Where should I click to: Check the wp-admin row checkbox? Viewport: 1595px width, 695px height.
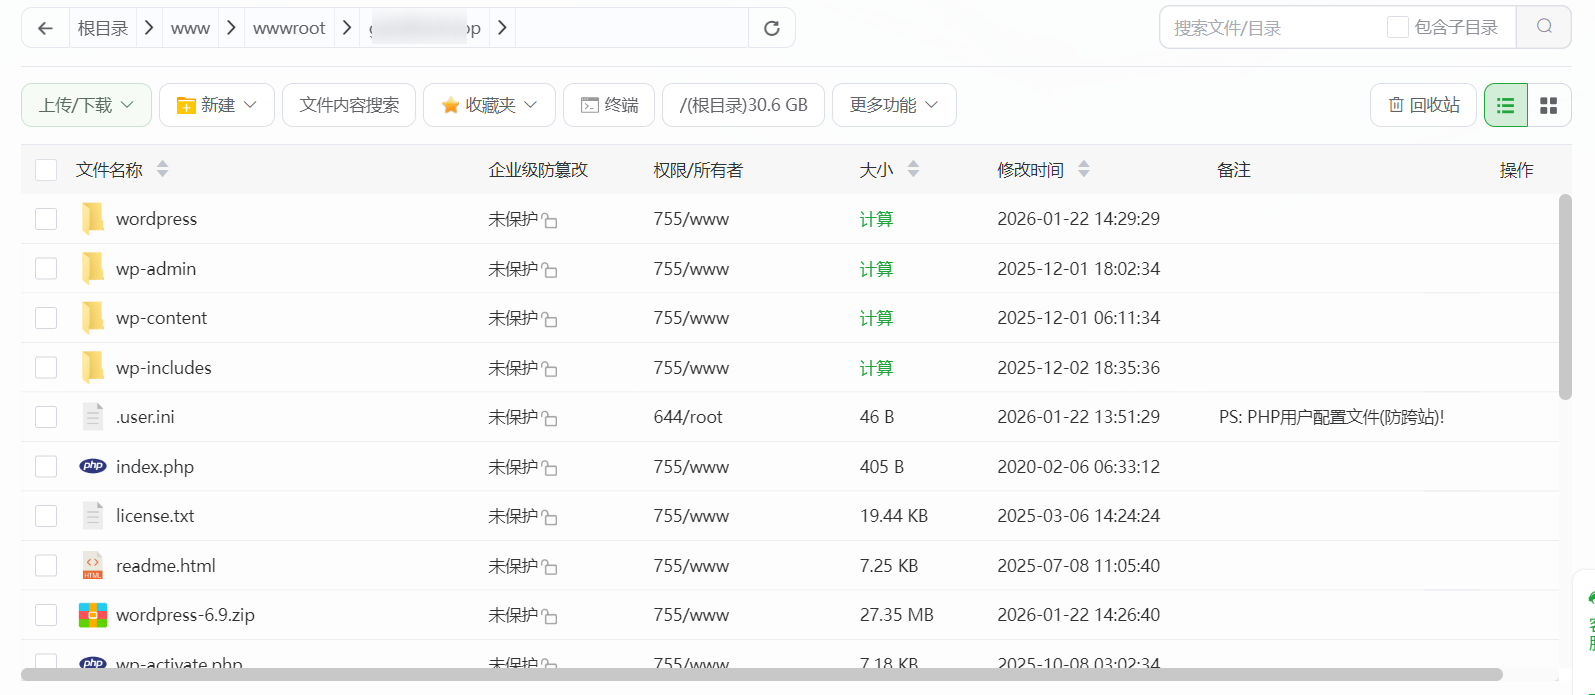tap(46, 268)
